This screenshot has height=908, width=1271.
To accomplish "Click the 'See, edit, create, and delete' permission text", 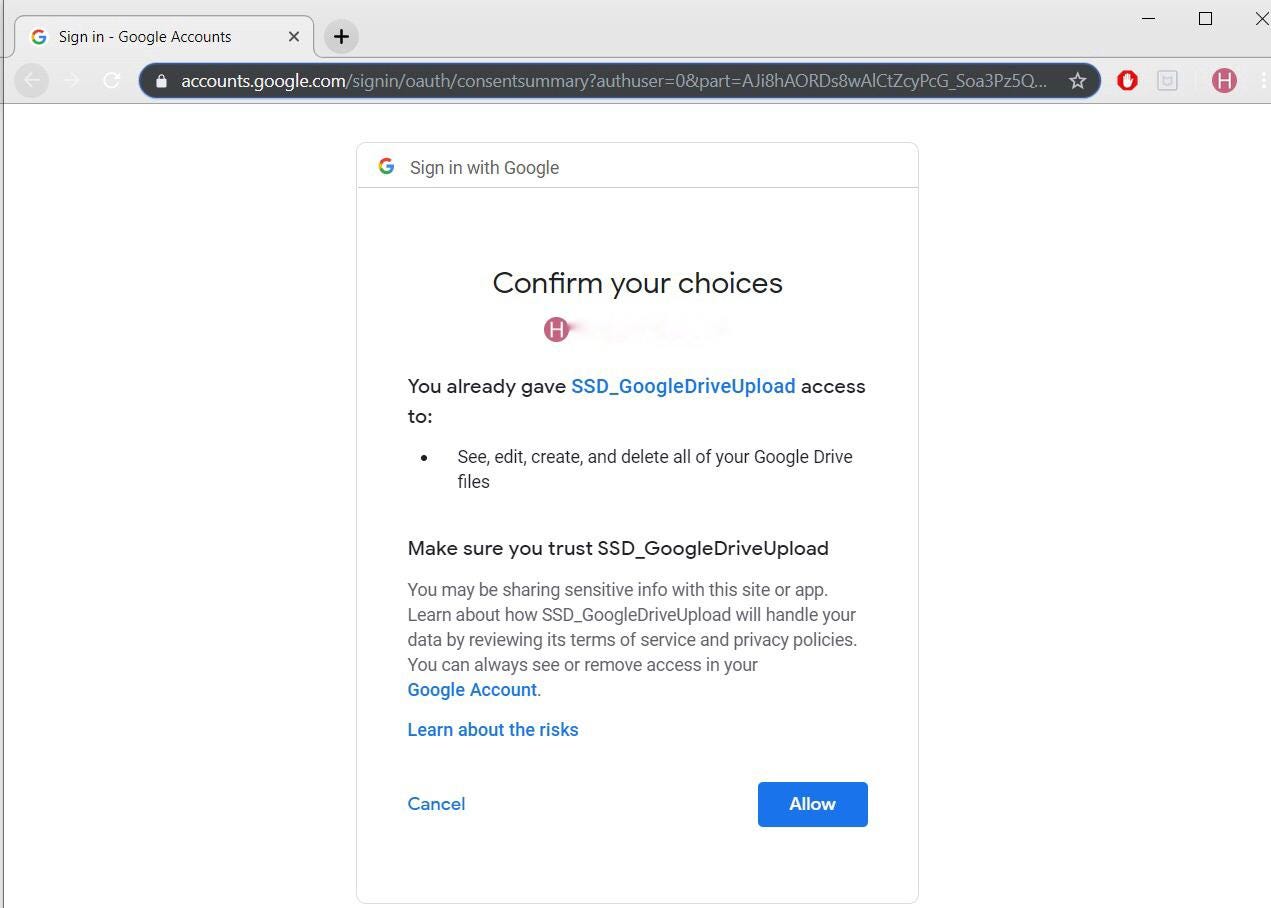I will click(x=655, y=469).
